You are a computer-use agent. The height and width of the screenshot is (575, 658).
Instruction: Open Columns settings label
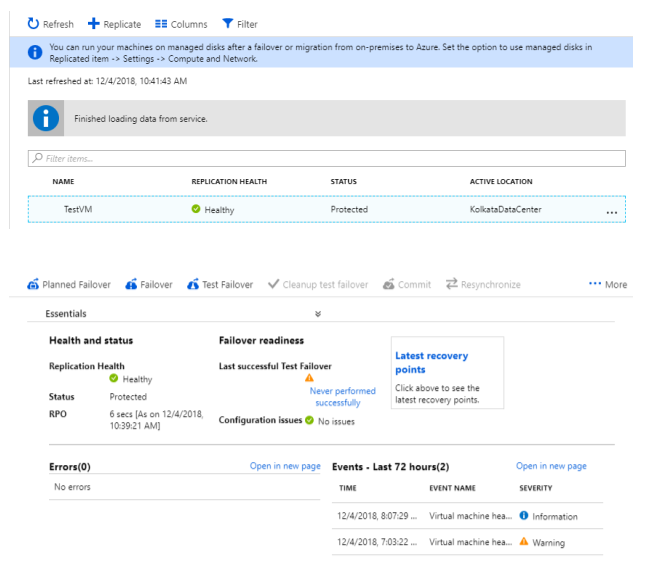(x=189, y=24)
